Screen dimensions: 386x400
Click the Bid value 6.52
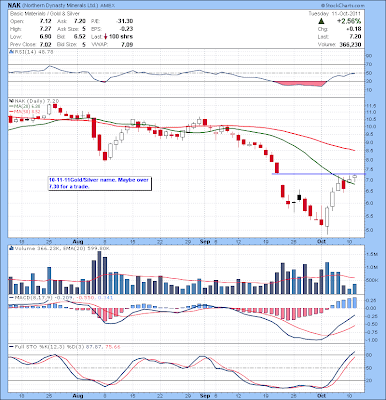pos(80,37)
